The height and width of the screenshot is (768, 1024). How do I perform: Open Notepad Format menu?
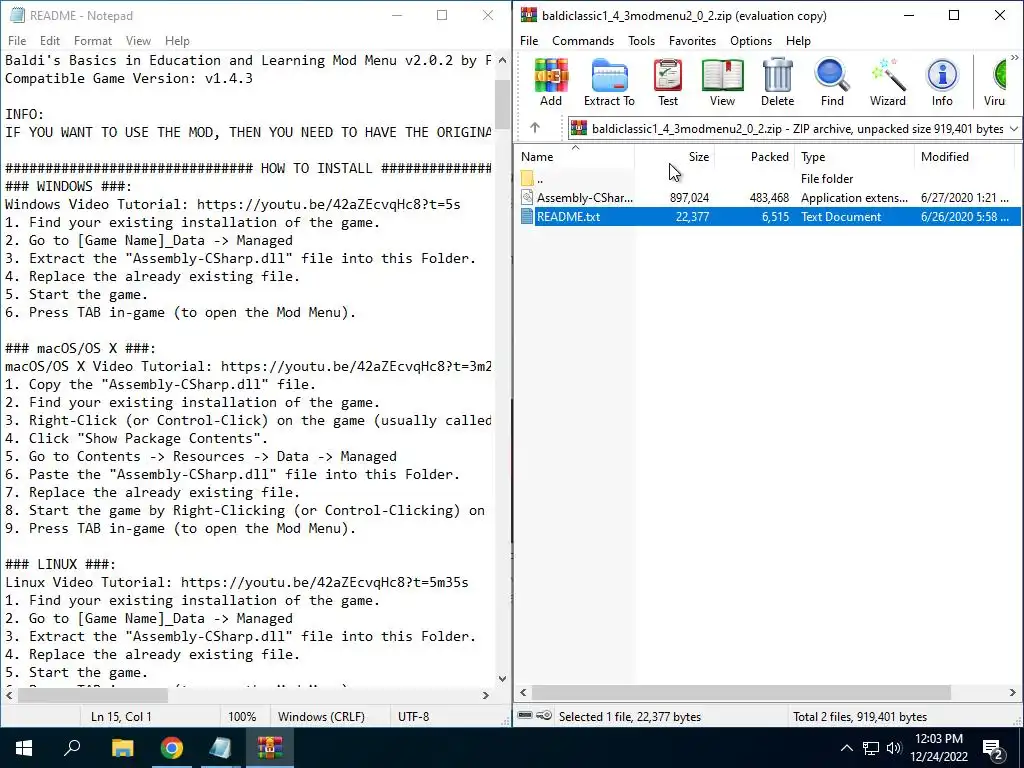(93, 40)
